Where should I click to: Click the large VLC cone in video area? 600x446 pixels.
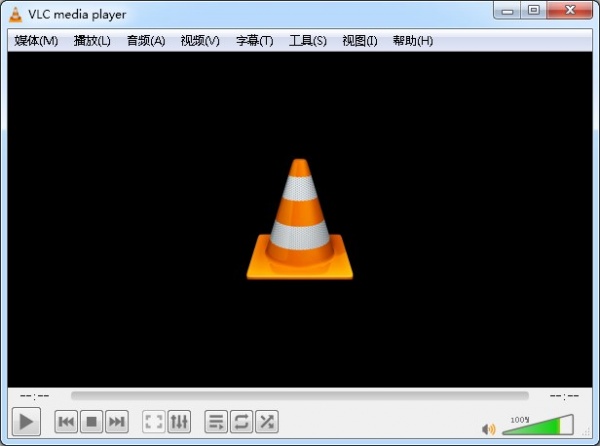pos(300,219)
